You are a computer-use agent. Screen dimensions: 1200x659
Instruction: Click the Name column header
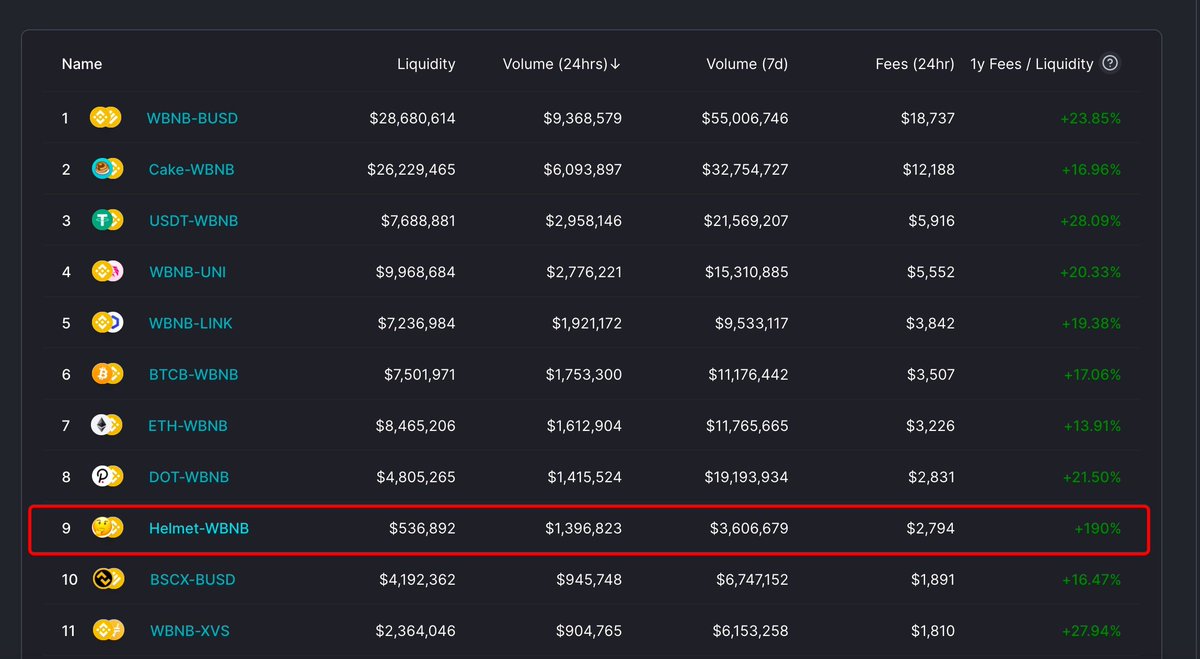coord(82,64)
